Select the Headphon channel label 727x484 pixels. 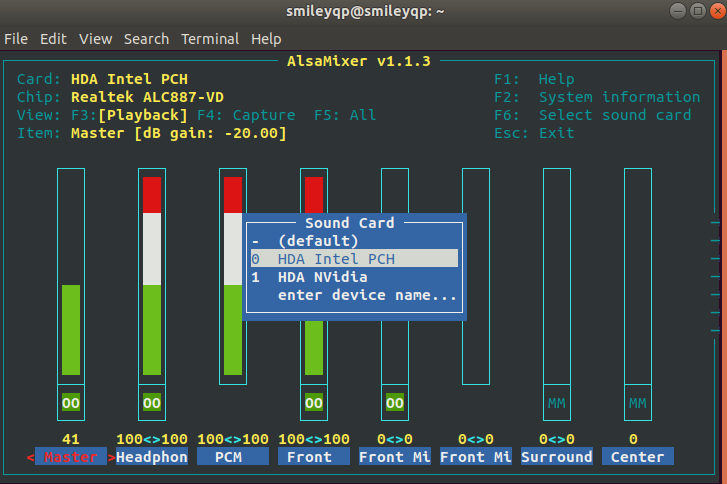tap(152, 457)
